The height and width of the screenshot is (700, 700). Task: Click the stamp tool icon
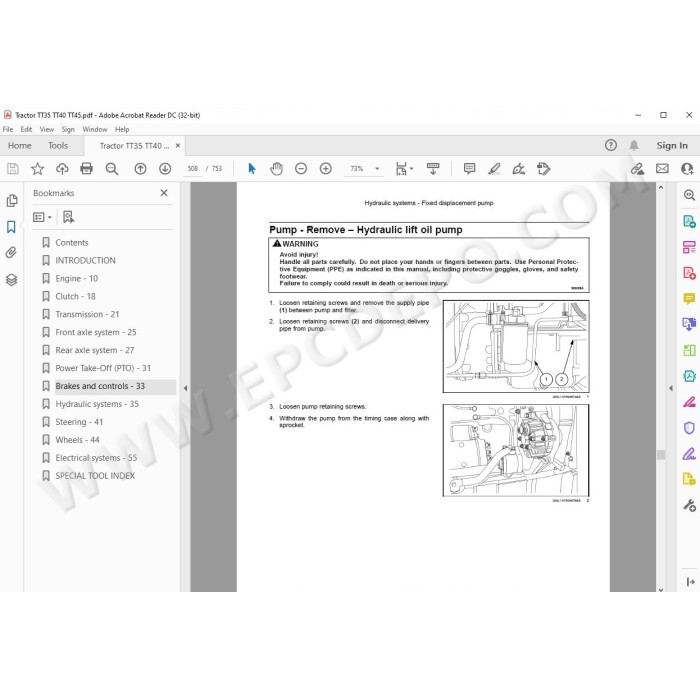click(543, 169)
